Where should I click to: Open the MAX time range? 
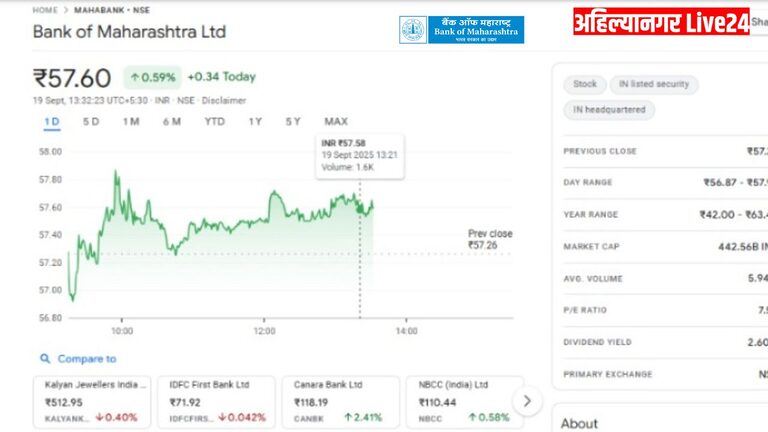[336, 122]
